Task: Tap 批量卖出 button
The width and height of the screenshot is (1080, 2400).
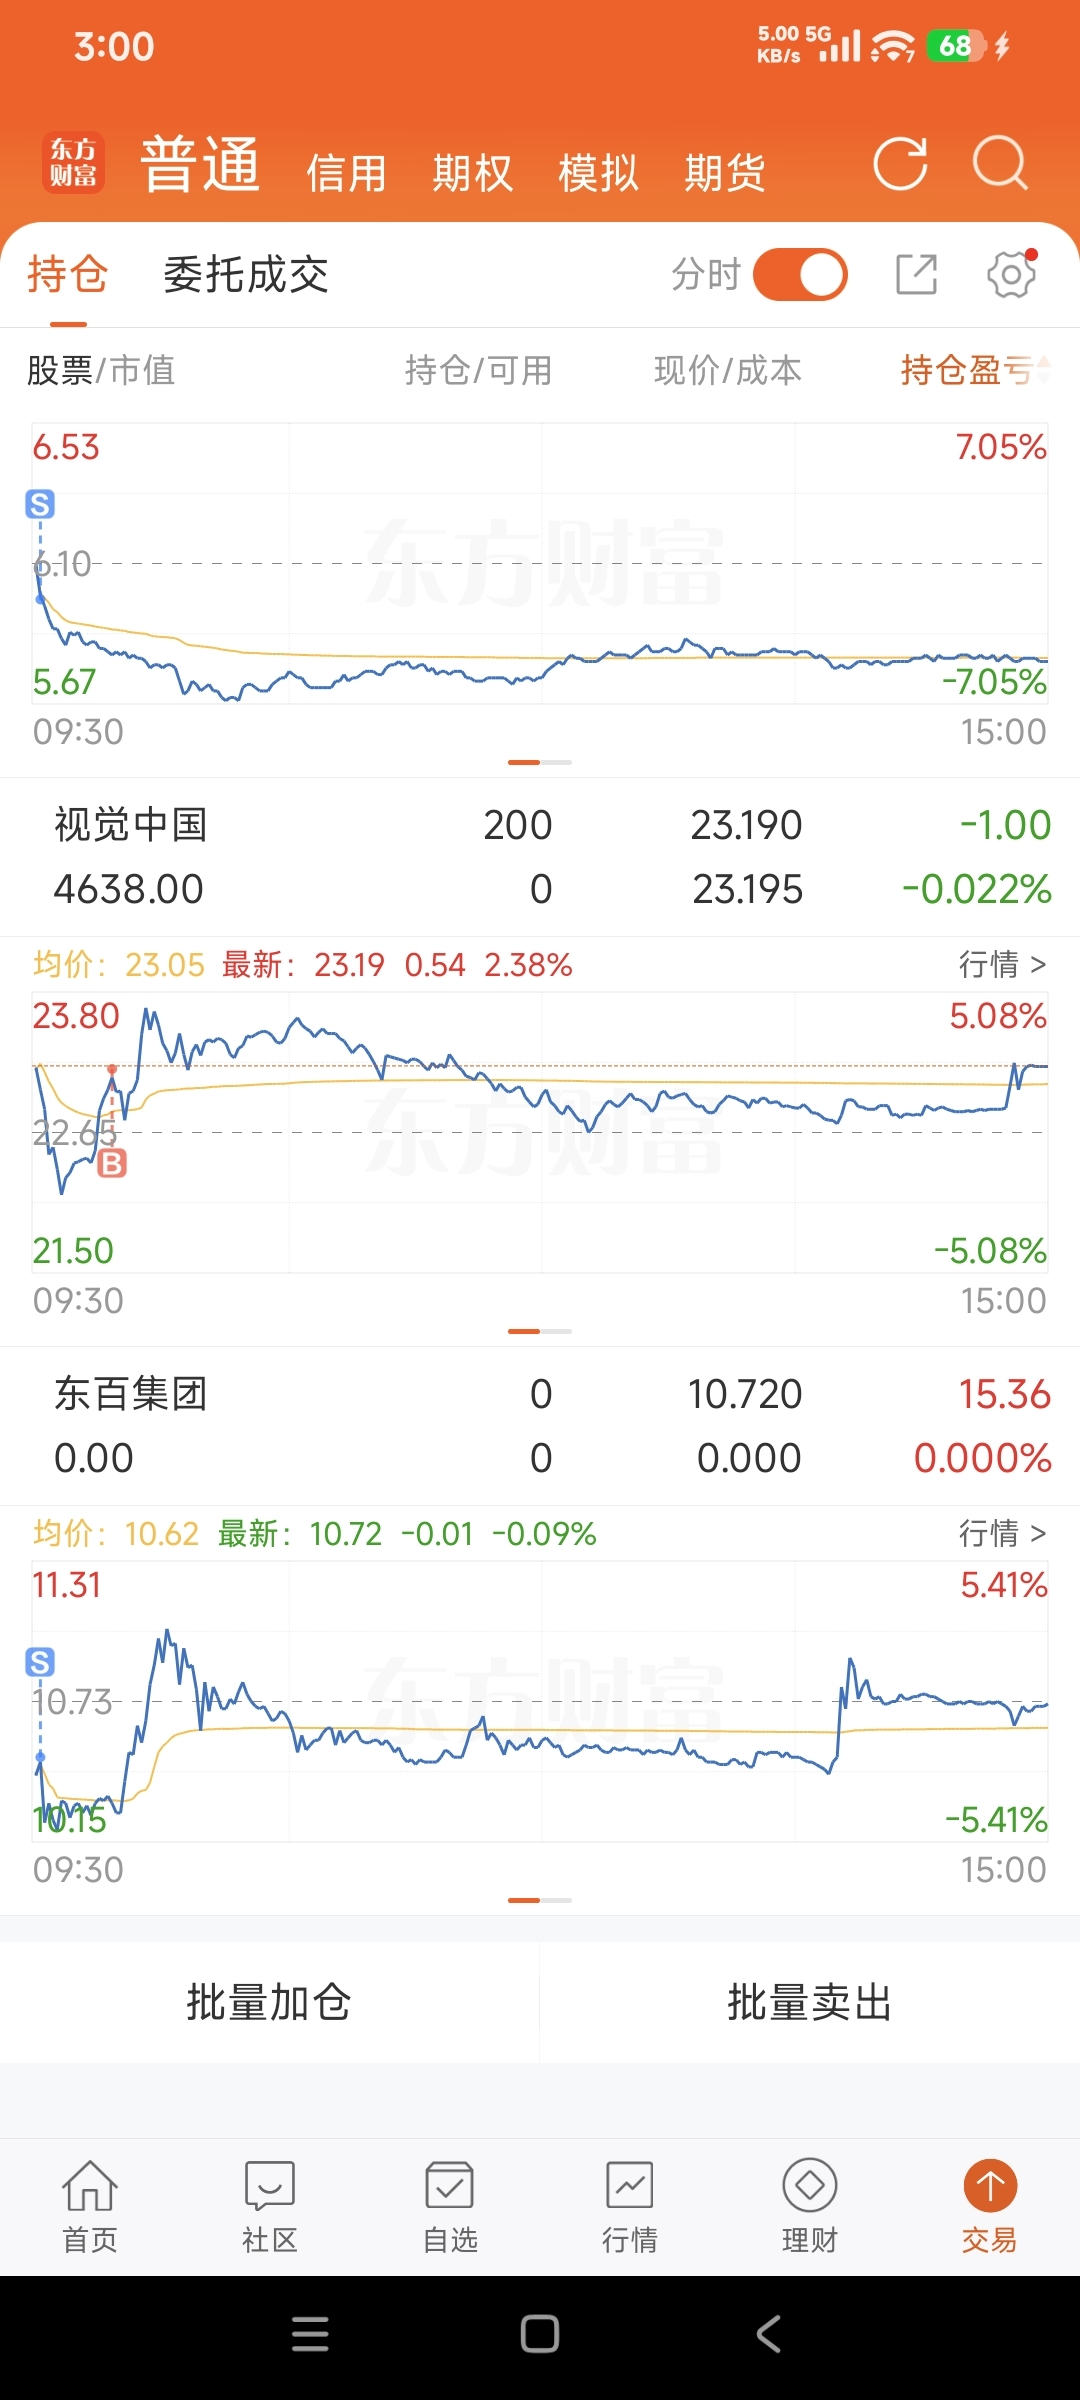Action: [810, 2003]
